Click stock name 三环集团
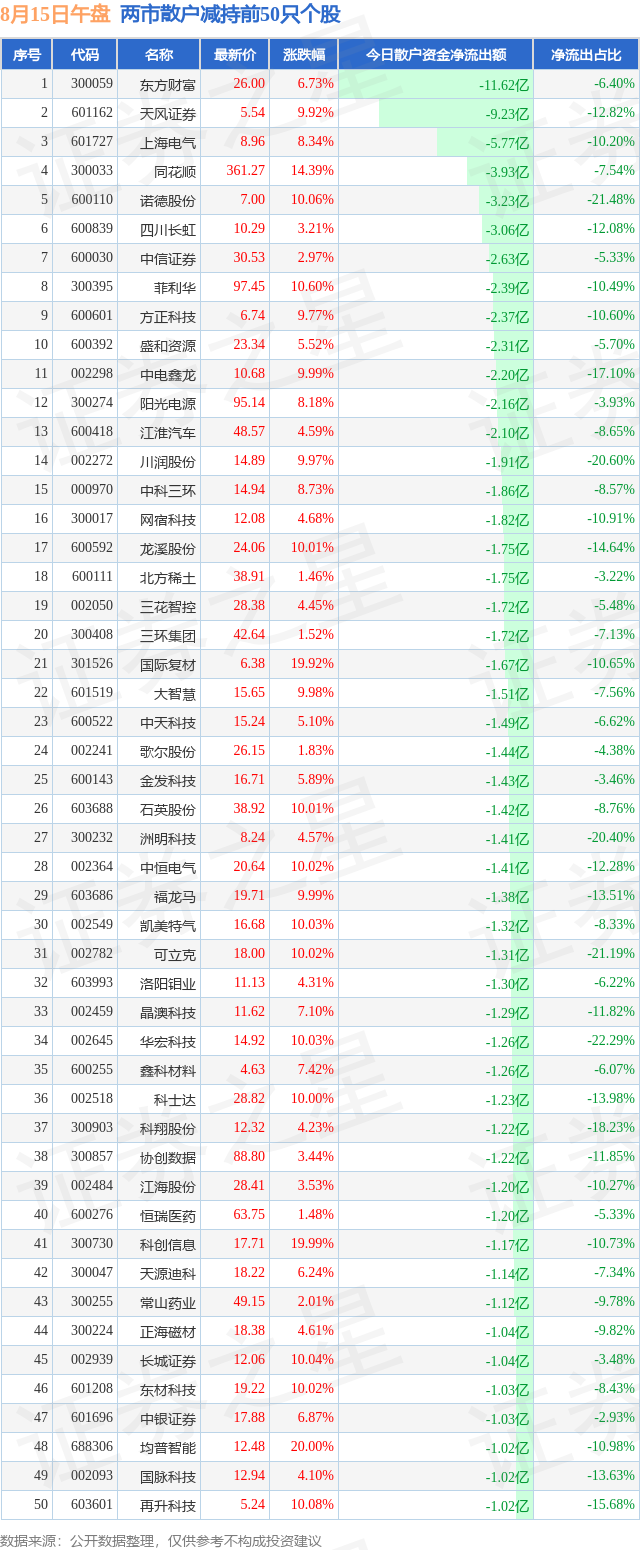Image resolution: width=640 pixels, height=1550 pixels. click(x=168, y=635)
